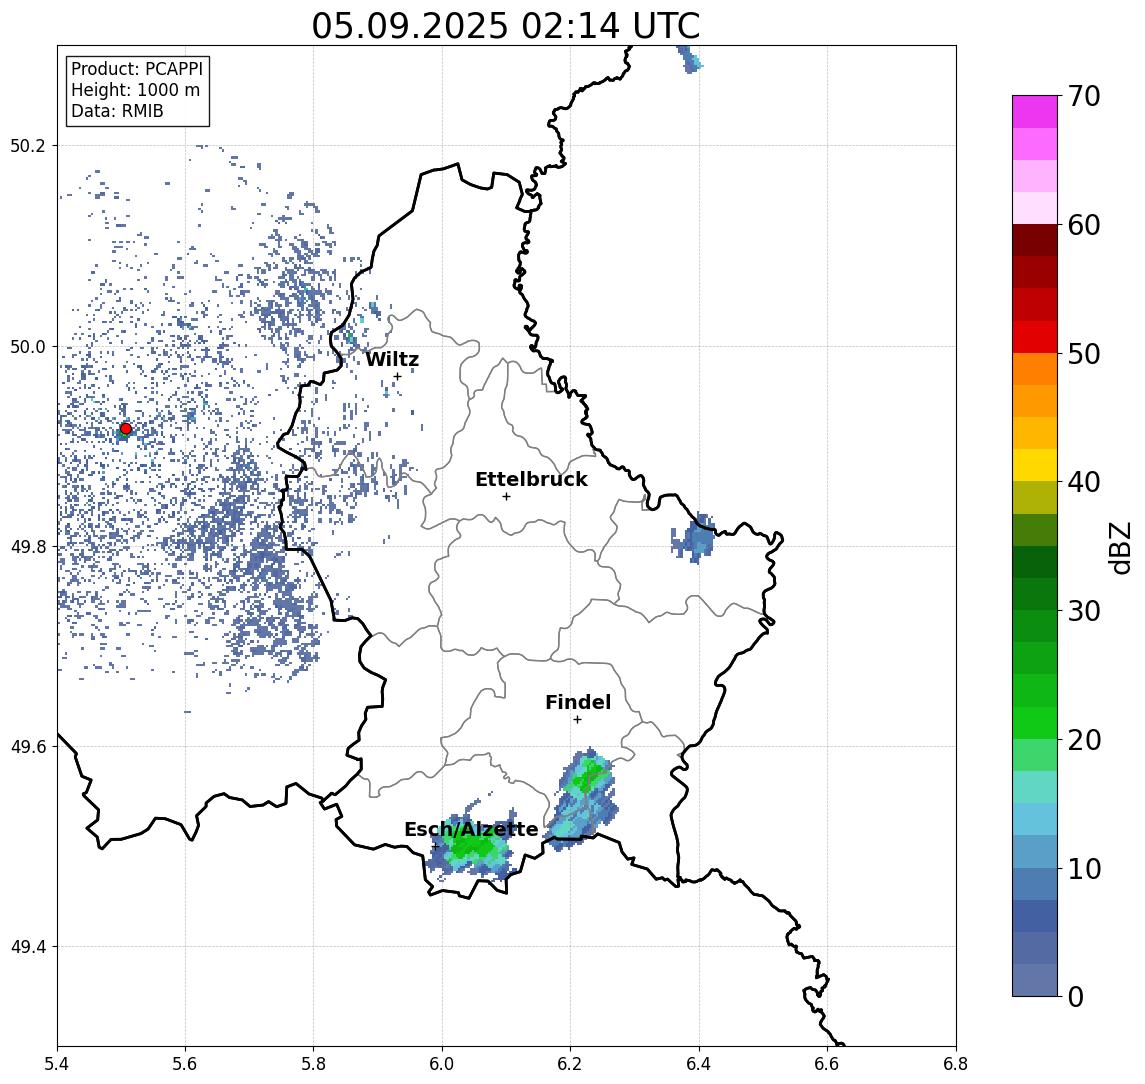Click the longitude tick label 6.8
The image size is (1145, 1084).
pos(956,1064)
